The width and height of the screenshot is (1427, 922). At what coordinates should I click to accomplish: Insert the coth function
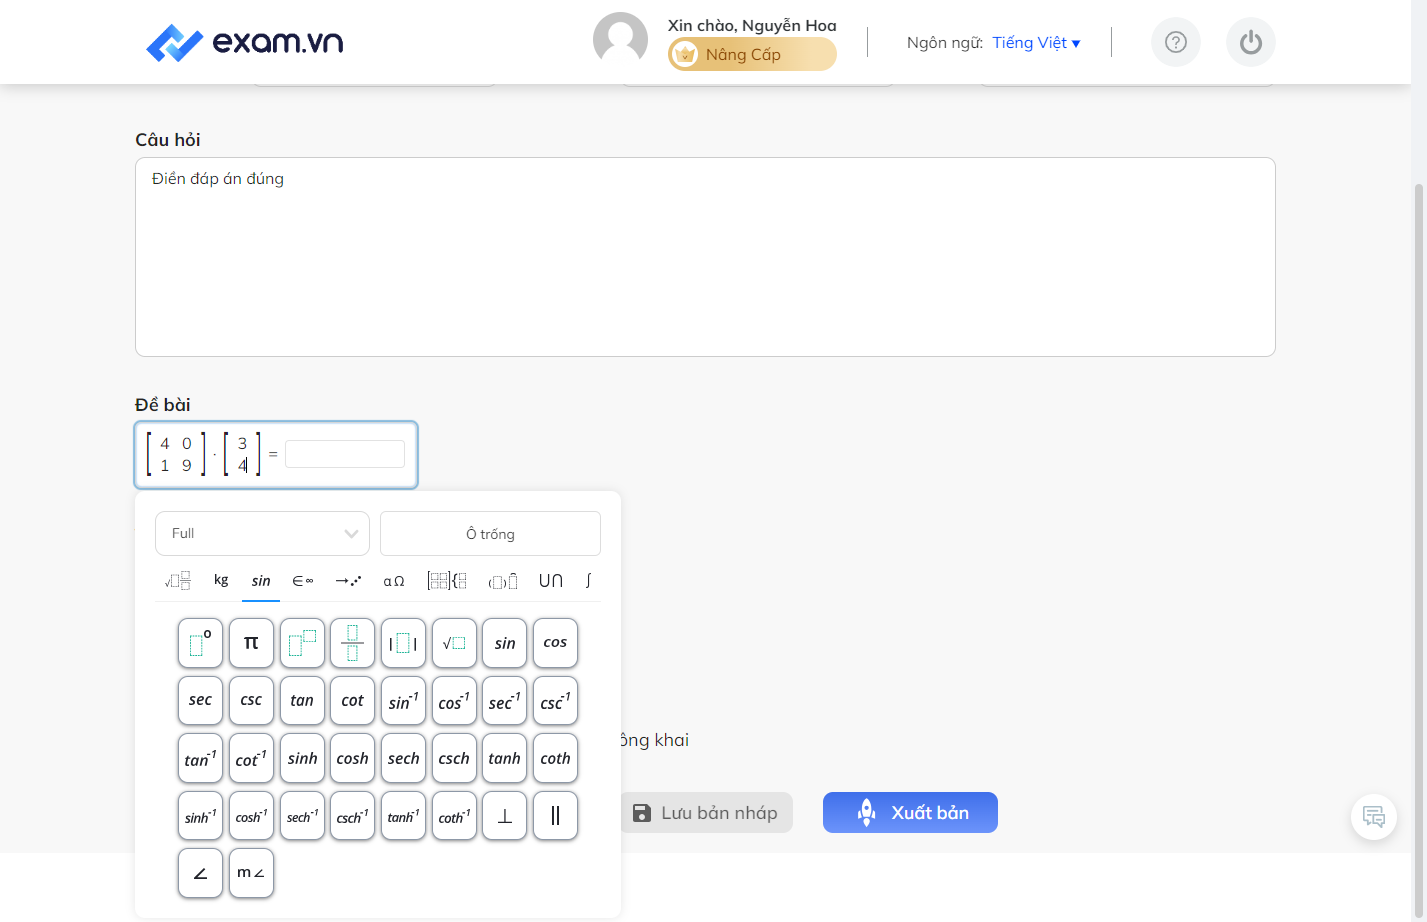(555, 758)
